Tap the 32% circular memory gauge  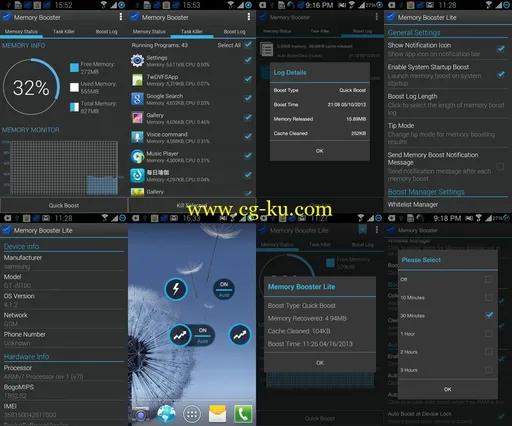point(31,87)
